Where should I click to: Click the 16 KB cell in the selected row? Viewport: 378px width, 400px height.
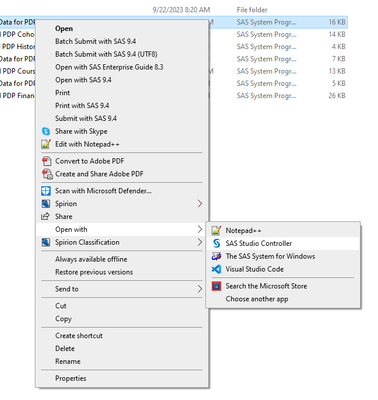pos(337,22)
